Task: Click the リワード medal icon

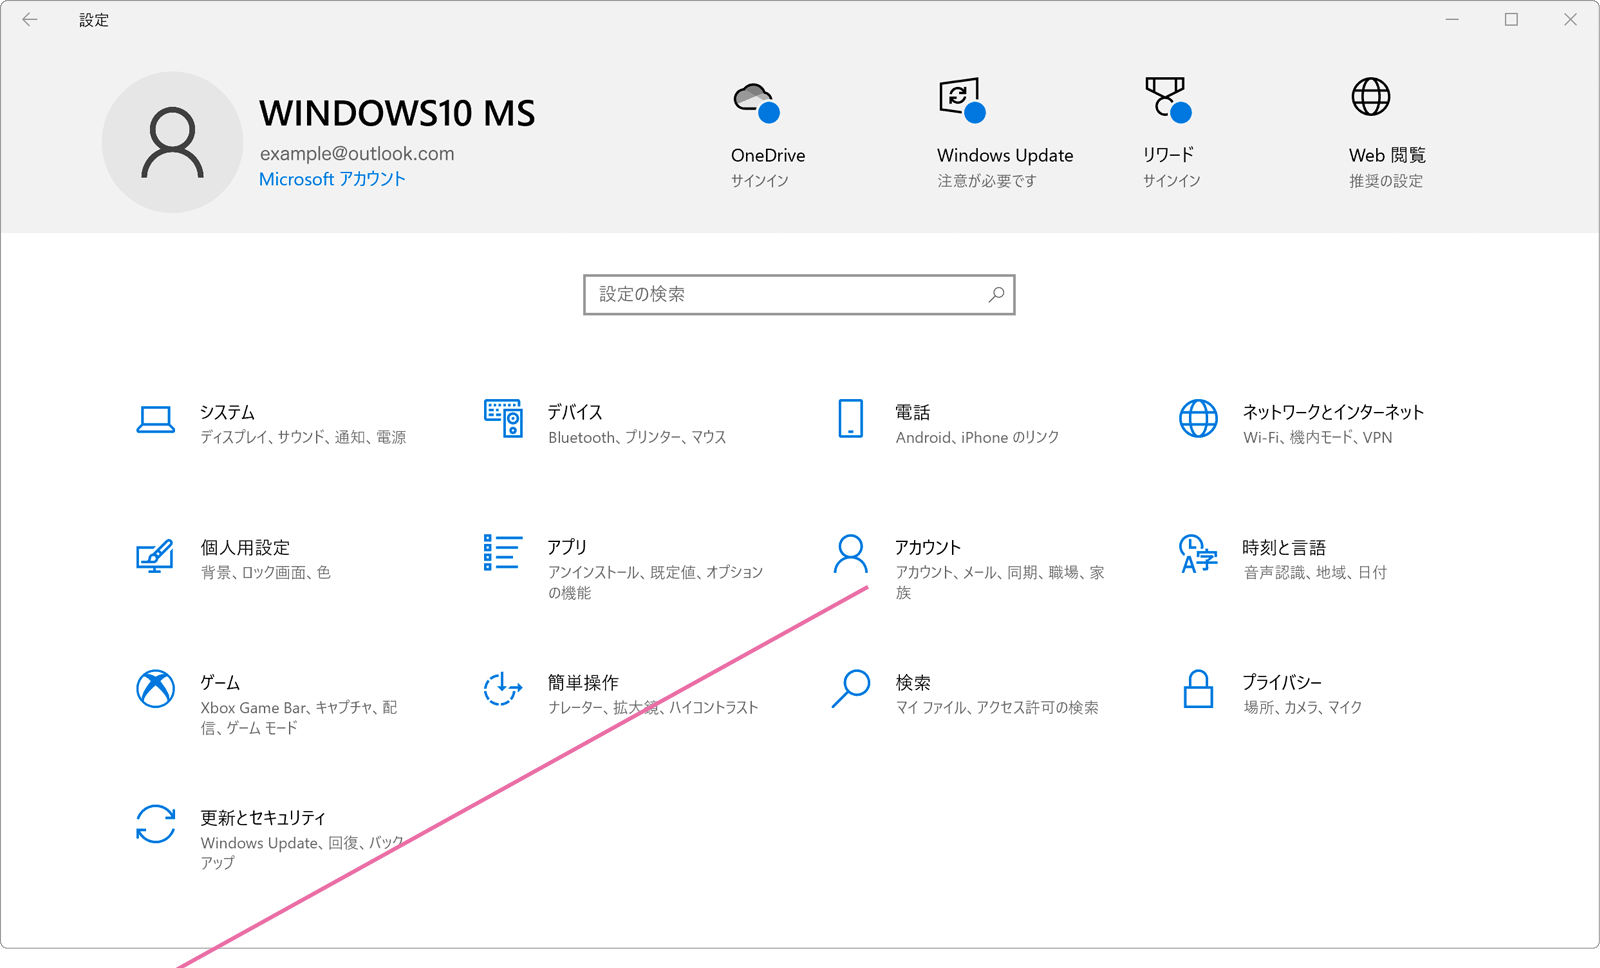Action: point(1168,100)
